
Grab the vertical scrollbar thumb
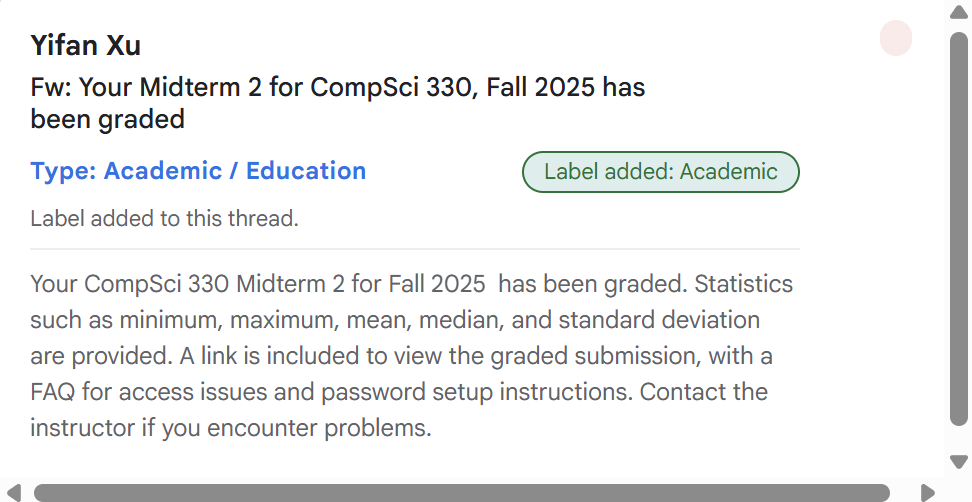tap(958, 230)
